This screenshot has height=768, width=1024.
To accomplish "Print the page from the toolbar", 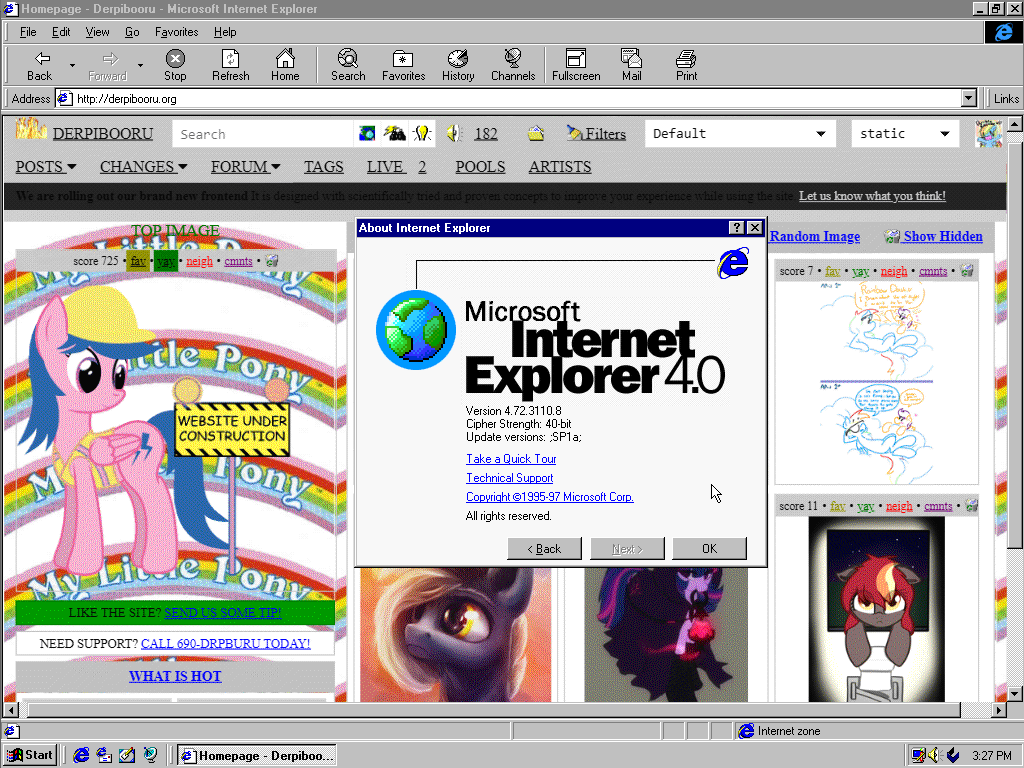I will [686, 65].
